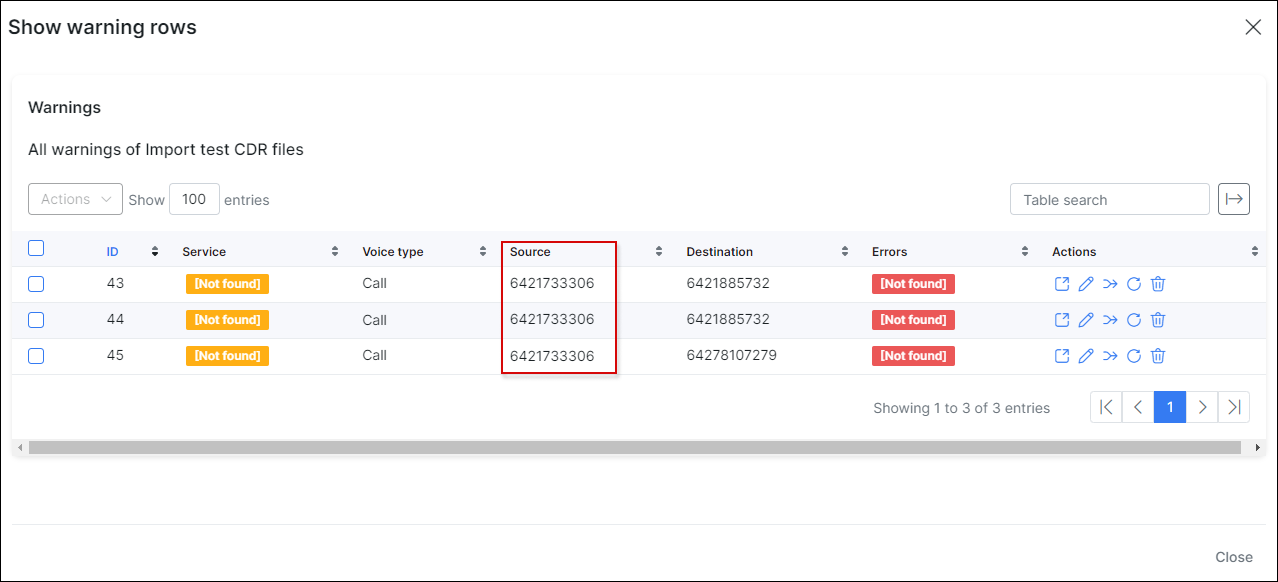Click the Close button at bottom right
This screenshot has height=582, width=1278.
pyautogui.click(x=1234, y=557)
